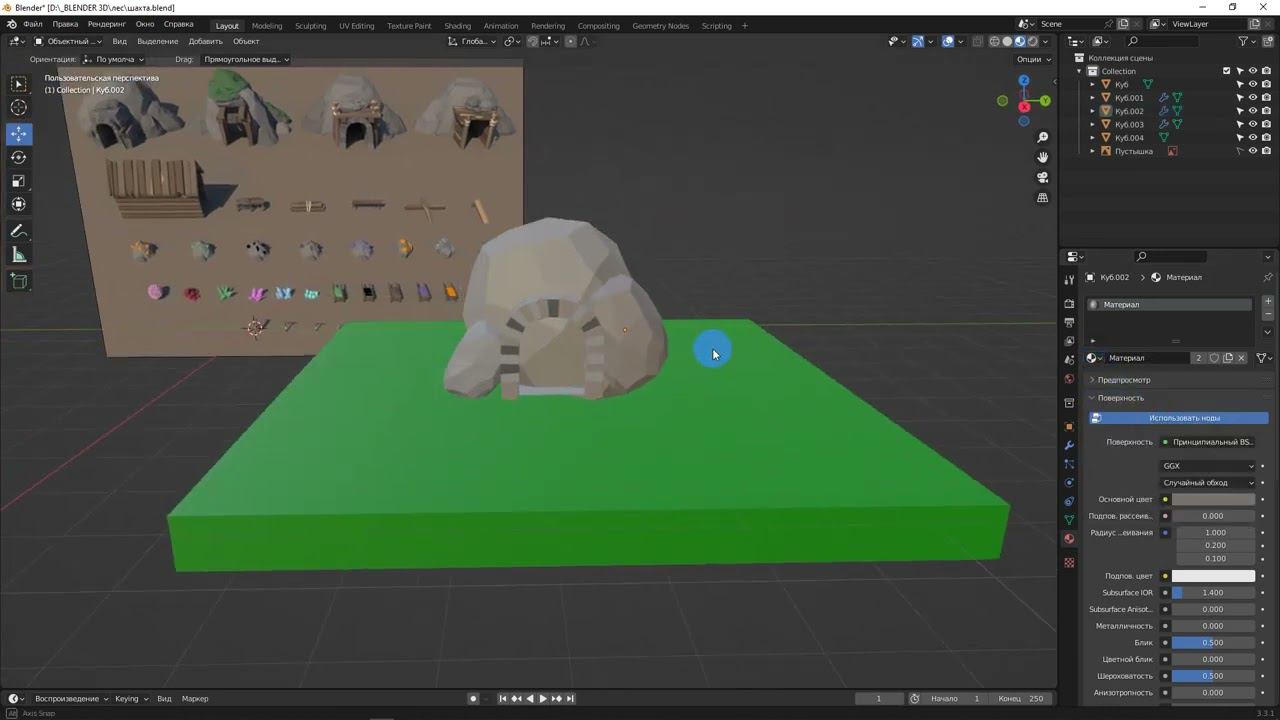Open the Modifiers wrench properties tab

coord(1069,445)
